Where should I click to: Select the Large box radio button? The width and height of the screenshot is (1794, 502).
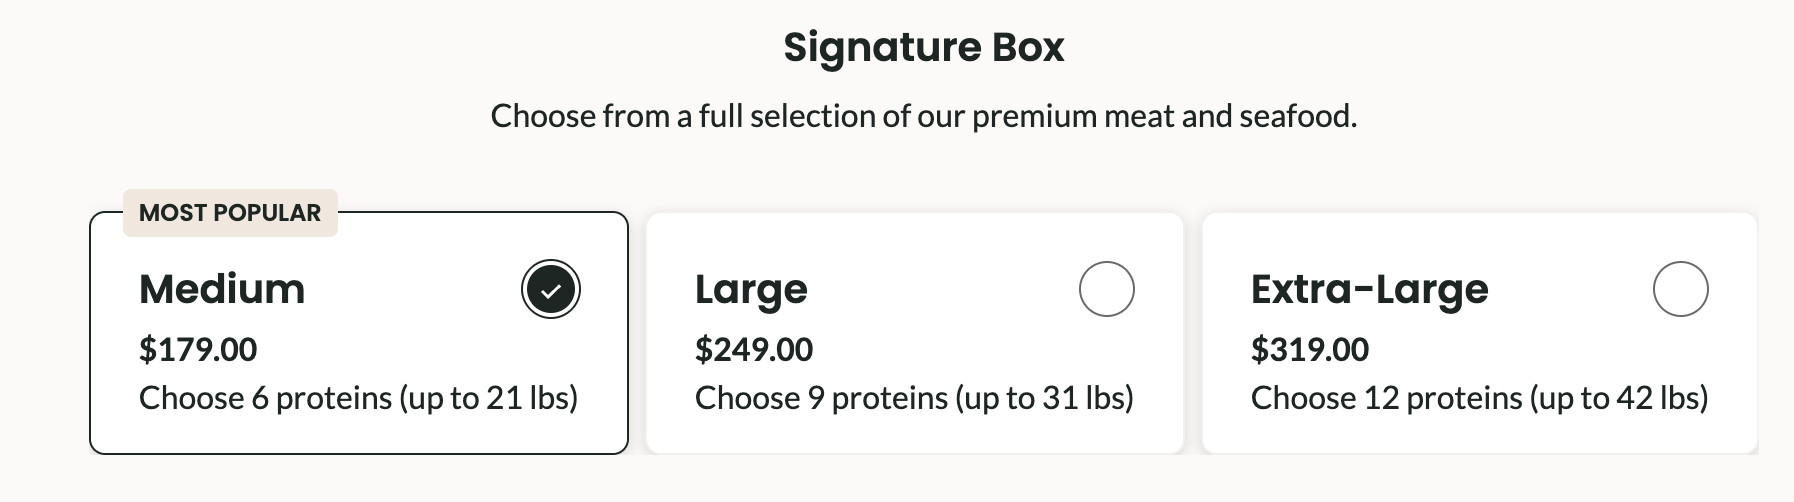pyautogui.click(x=1106, y=289)
